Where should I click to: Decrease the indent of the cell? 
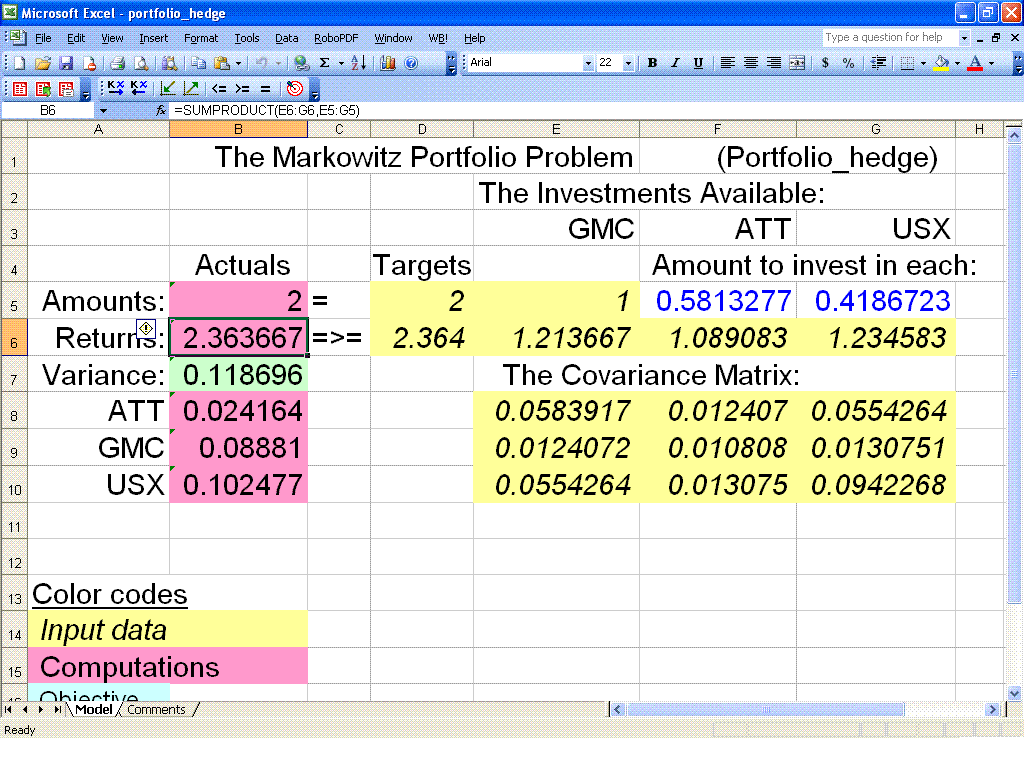point(878,63)
